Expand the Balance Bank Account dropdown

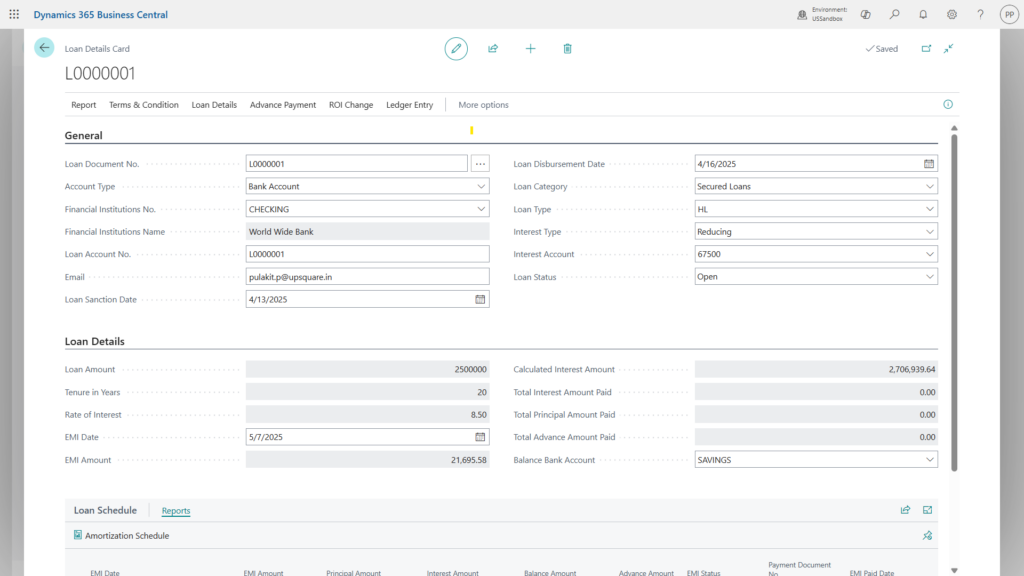tap(930, 460)
